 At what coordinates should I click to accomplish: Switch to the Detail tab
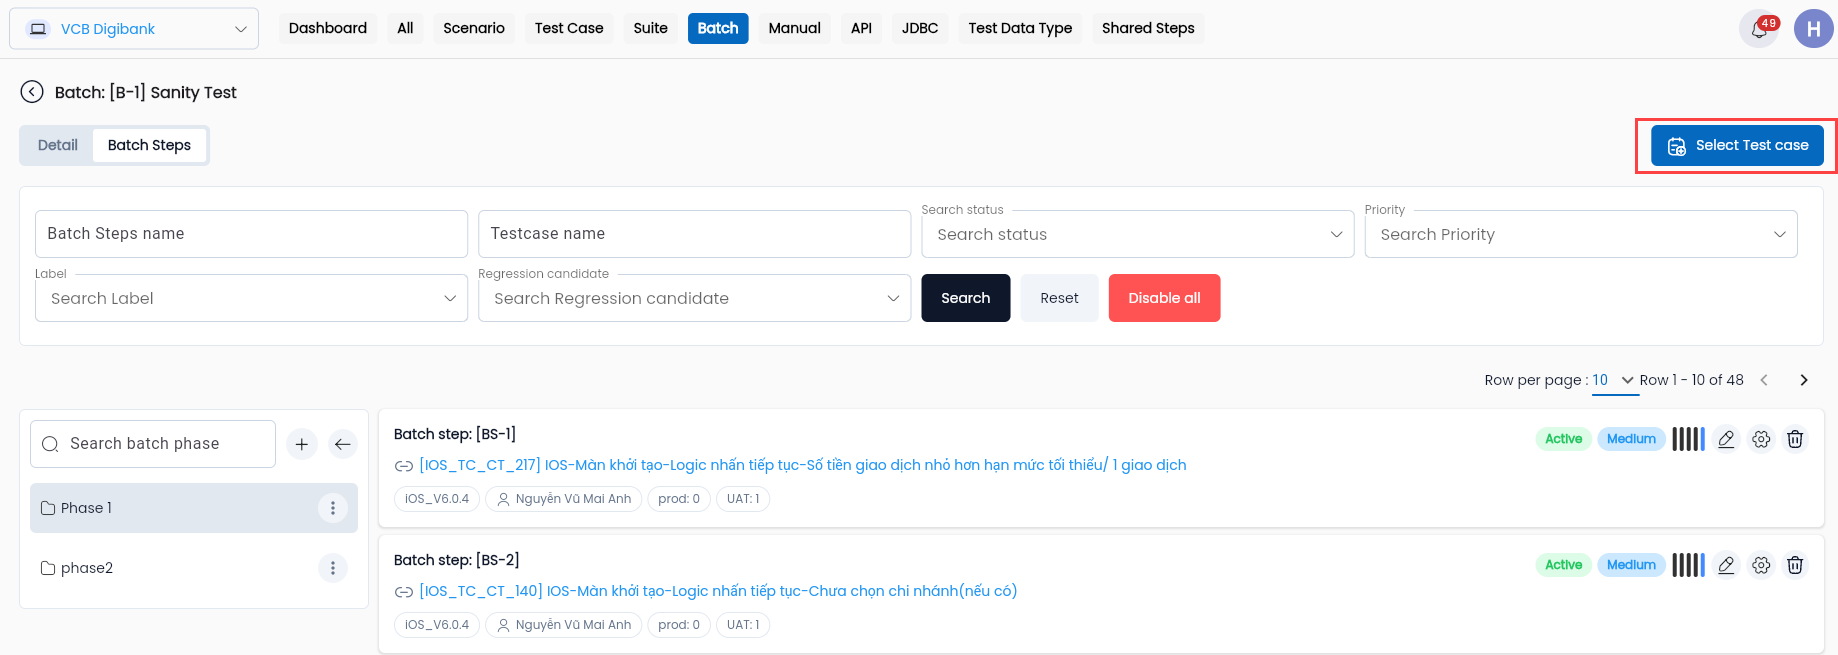58,145
